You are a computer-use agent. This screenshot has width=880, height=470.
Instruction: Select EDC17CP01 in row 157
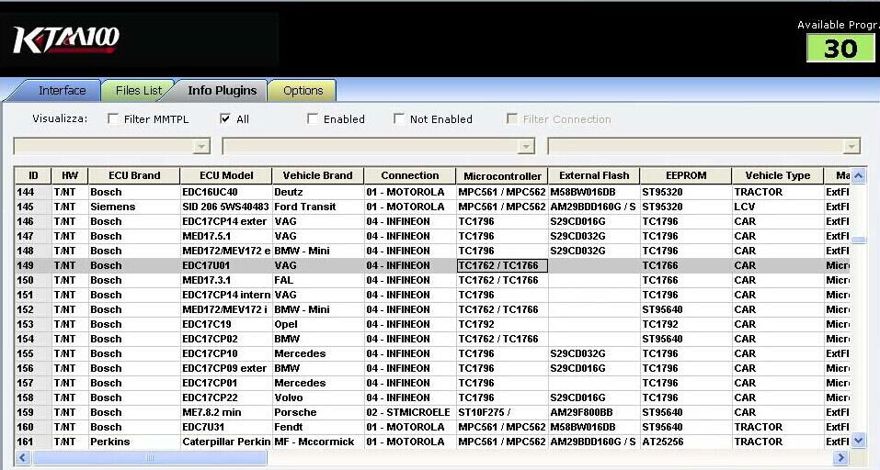[x=226, y=383]
